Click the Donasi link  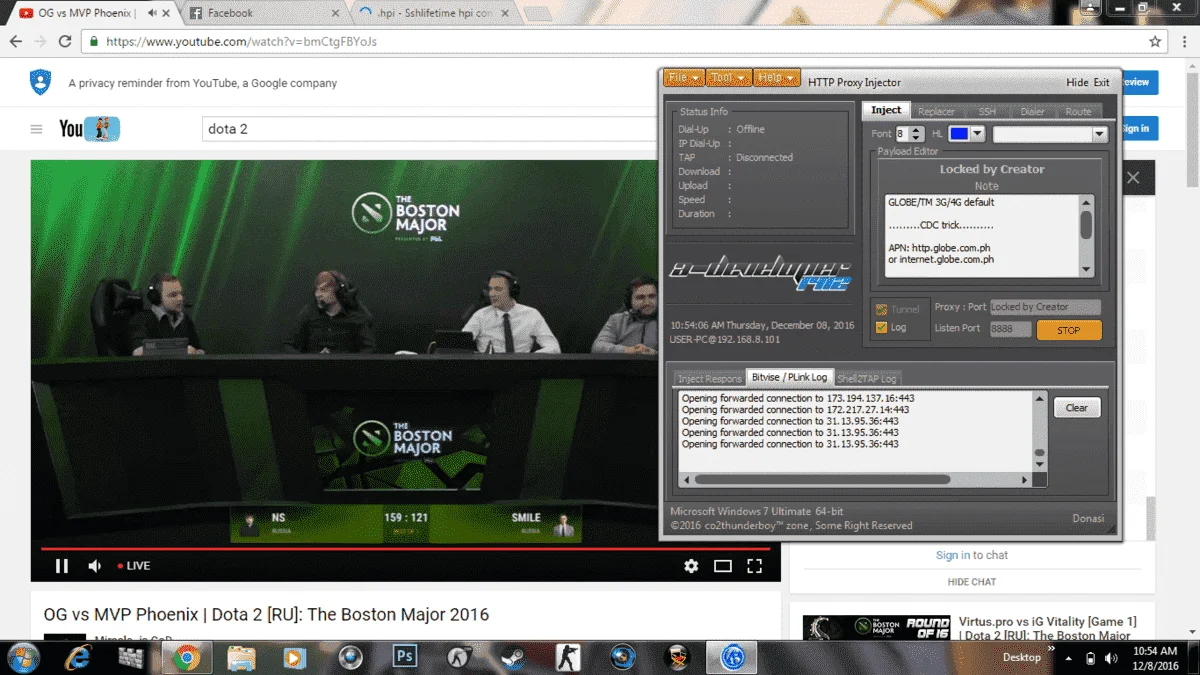click(x=1089, y=518)
